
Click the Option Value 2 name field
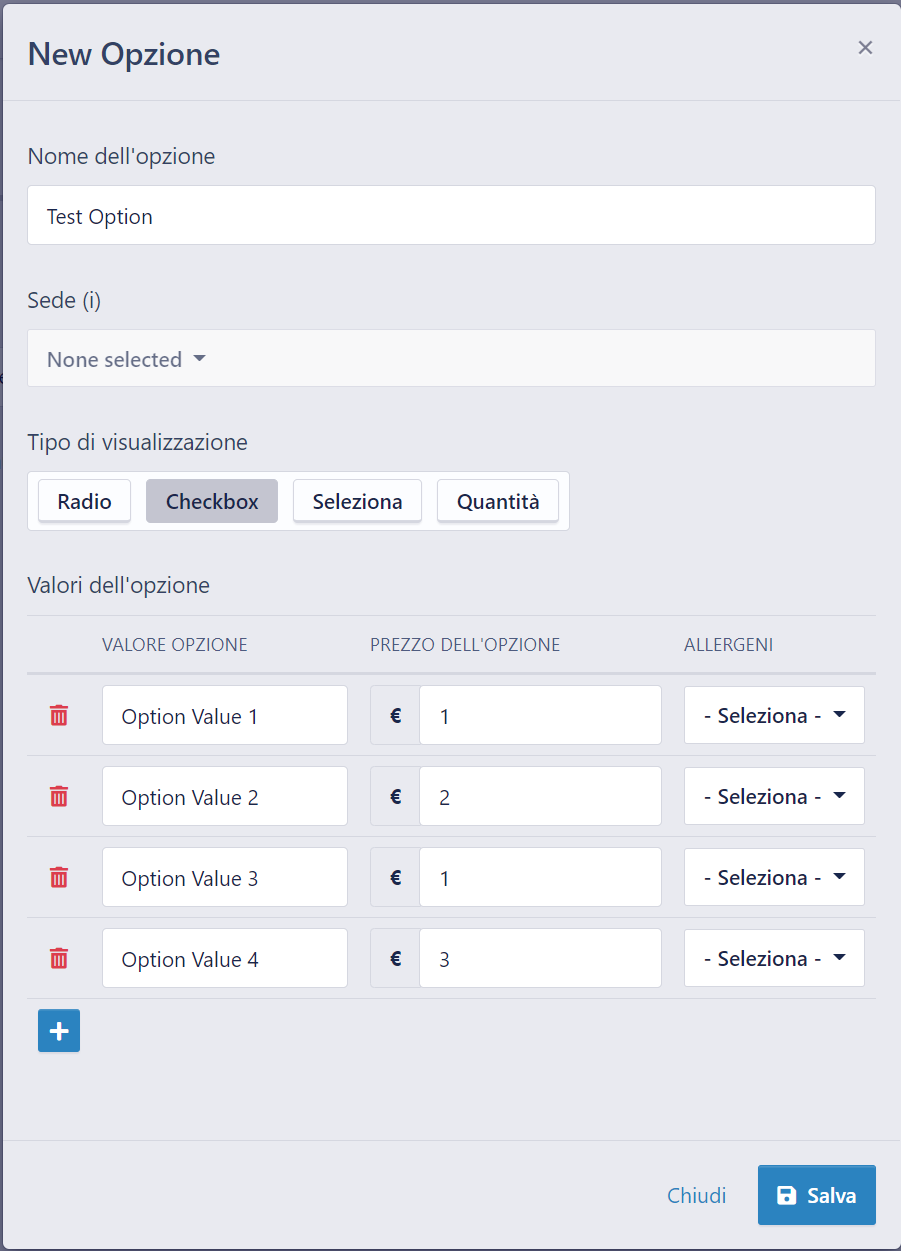pyautogui.click(x=225, y=796)
